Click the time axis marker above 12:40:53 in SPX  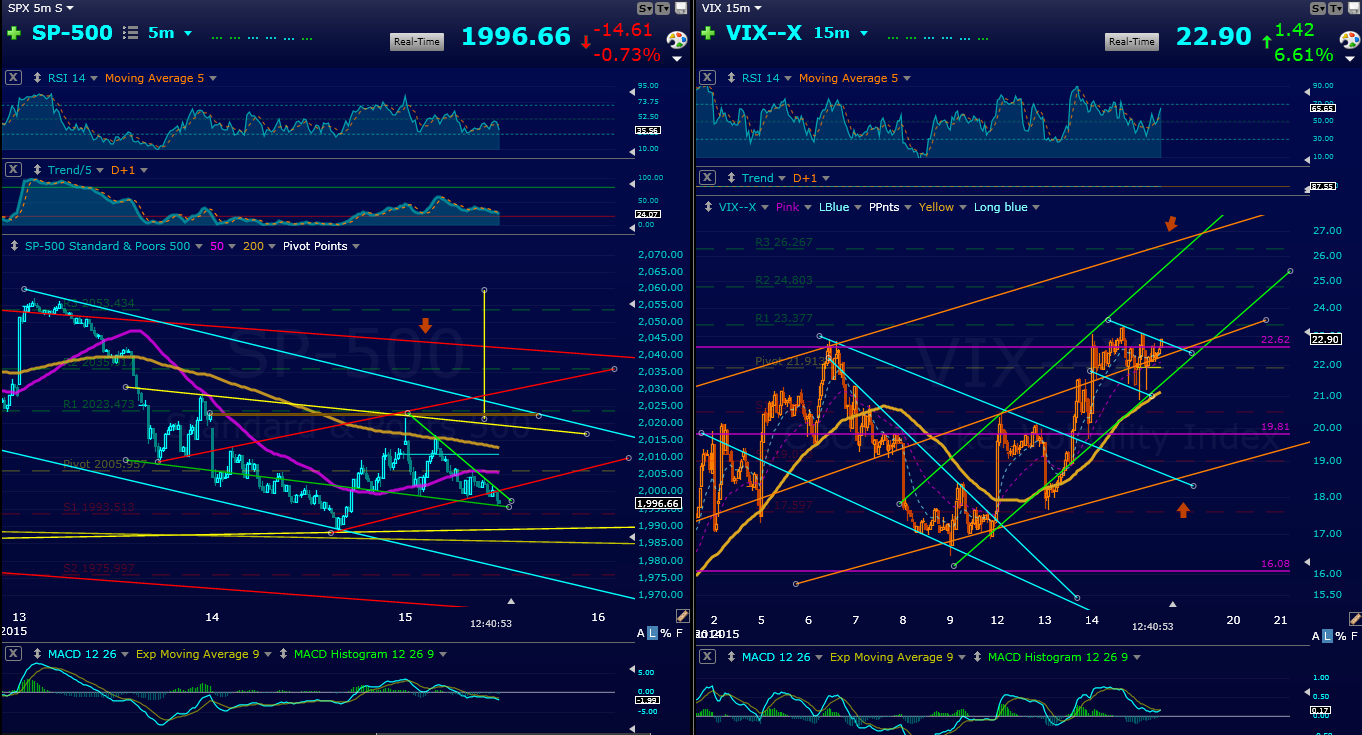(x=511, y=601)
